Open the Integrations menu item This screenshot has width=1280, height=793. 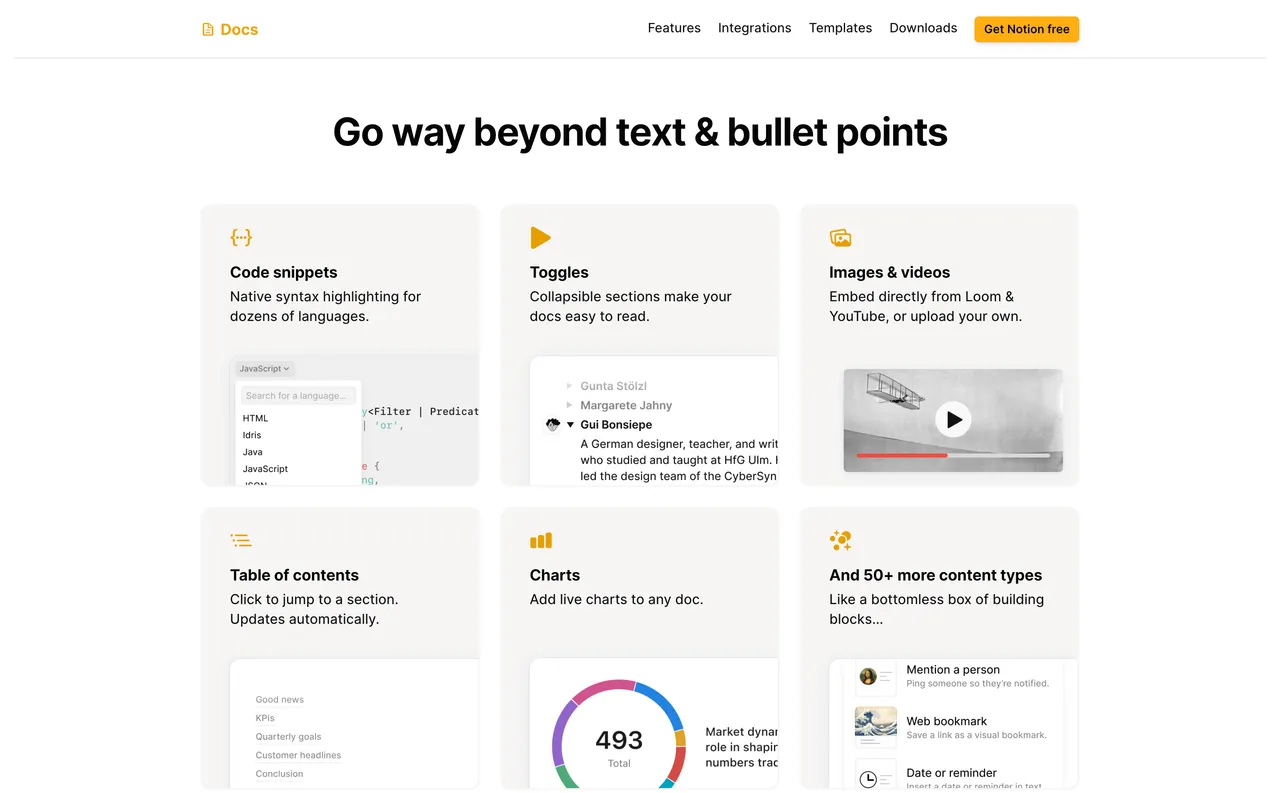click(x=754, y=28)
